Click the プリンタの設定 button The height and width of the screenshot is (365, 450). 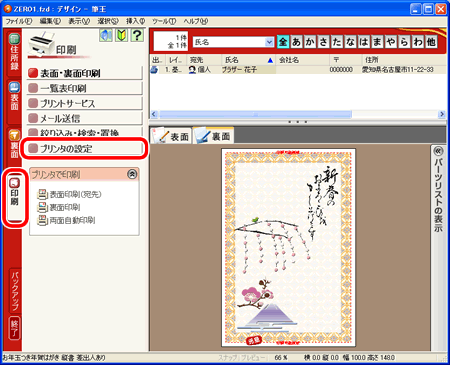point(85,149)
